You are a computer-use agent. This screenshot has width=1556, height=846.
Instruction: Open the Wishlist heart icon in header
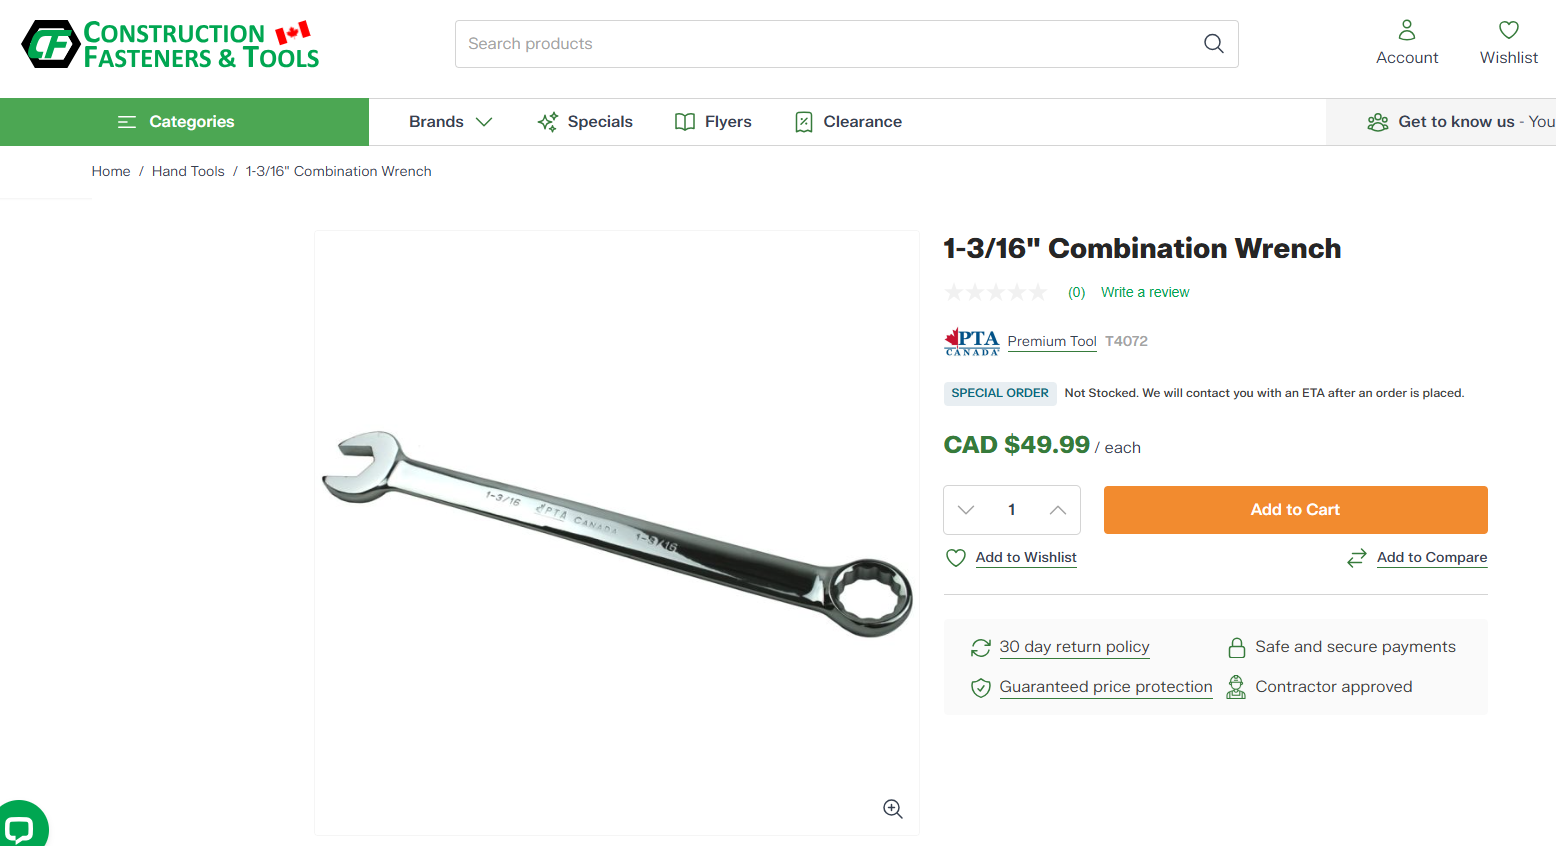1509,30
